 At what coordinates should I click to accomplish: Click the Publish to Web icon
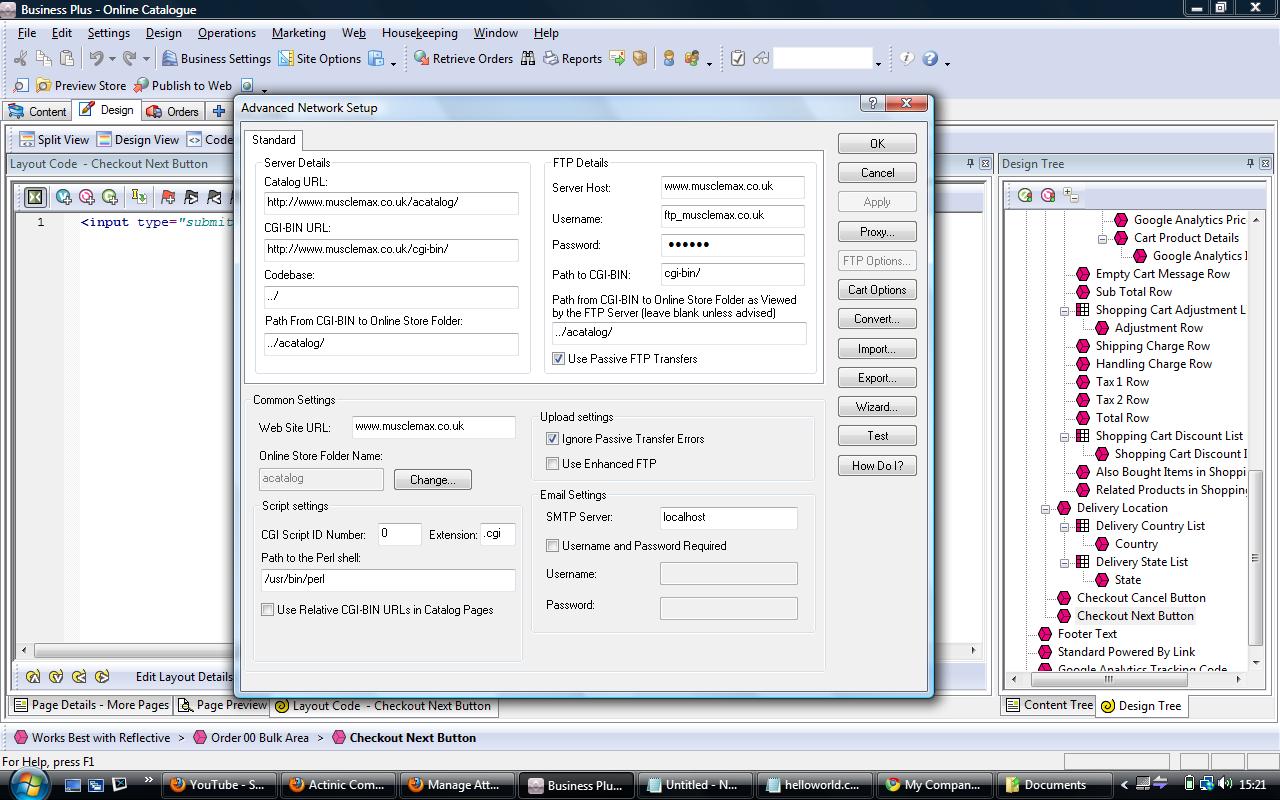tap(141, 86)
